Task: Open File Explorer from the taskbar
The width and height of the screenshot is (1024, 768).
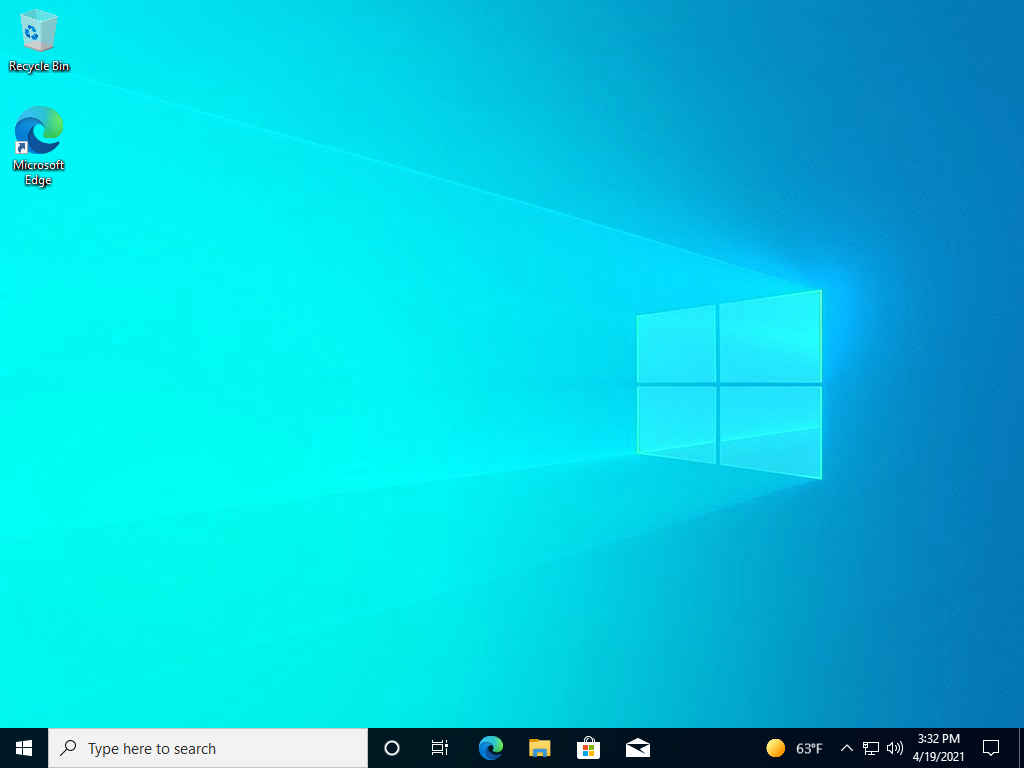Action: click(539, 747)
